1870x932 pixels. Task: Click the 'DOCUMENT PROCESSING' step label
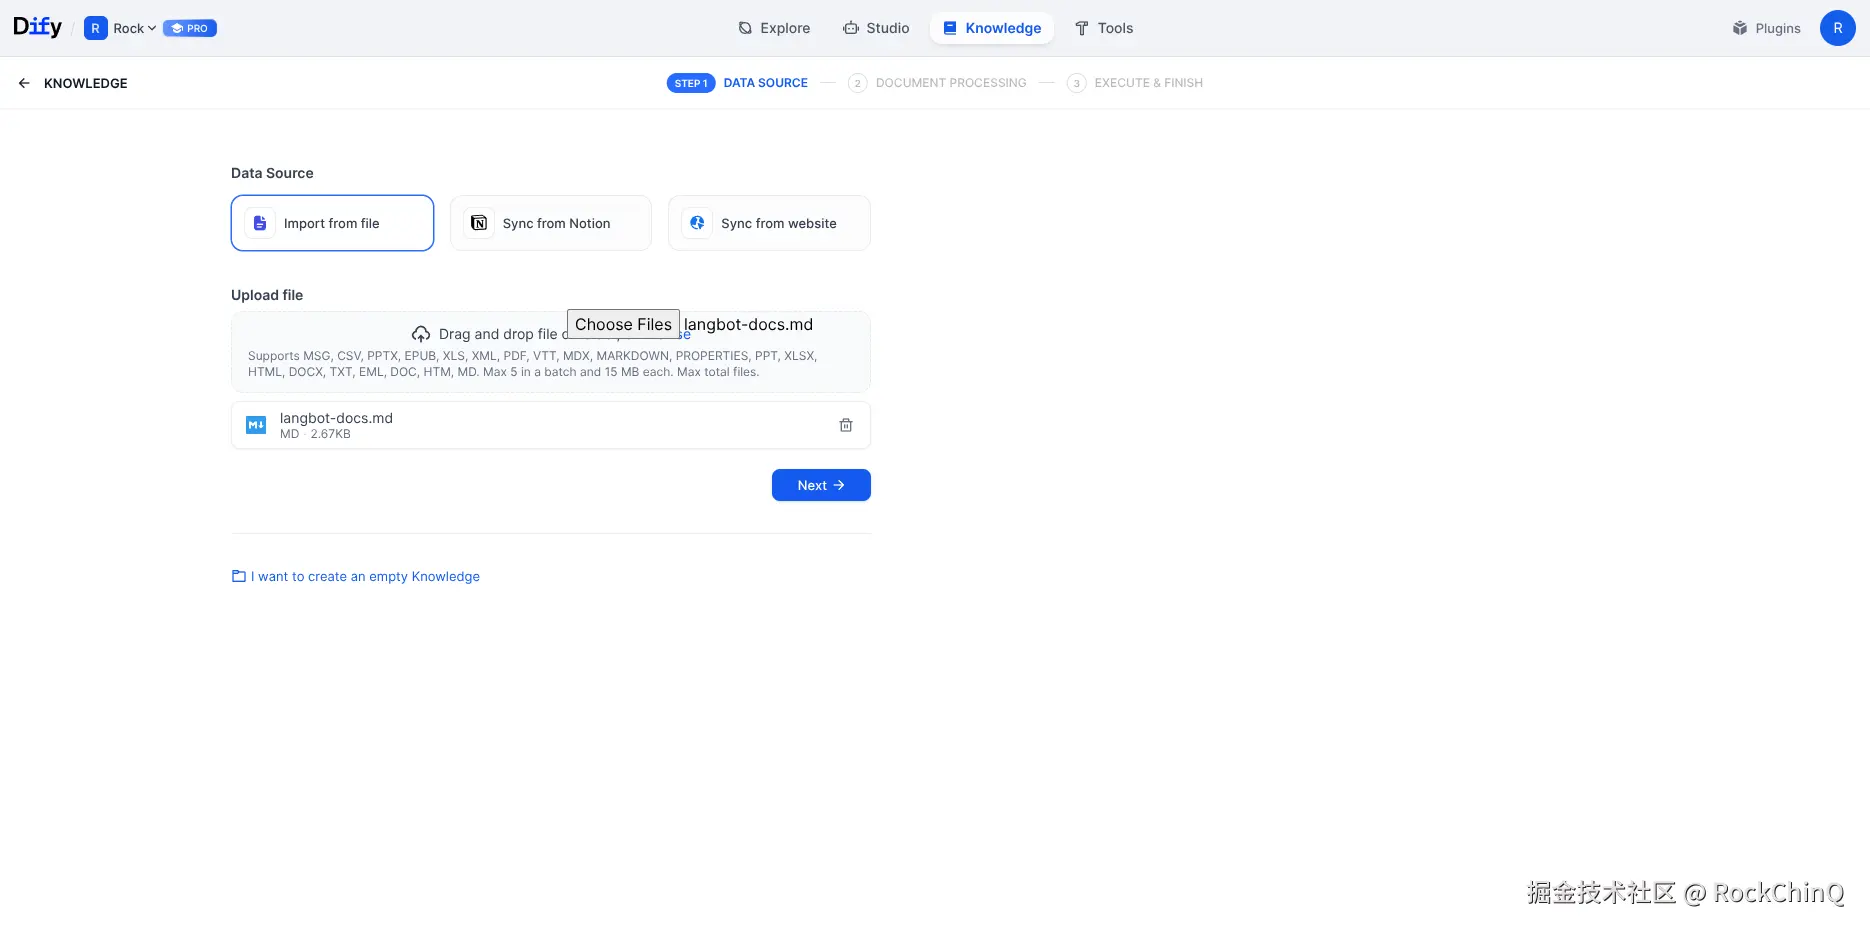951,83
